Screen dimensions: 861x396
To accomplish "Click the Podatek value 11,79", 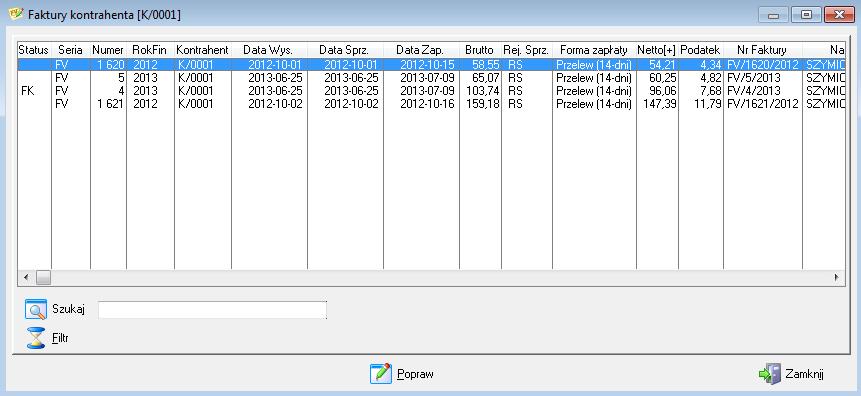I will (708, 104).
